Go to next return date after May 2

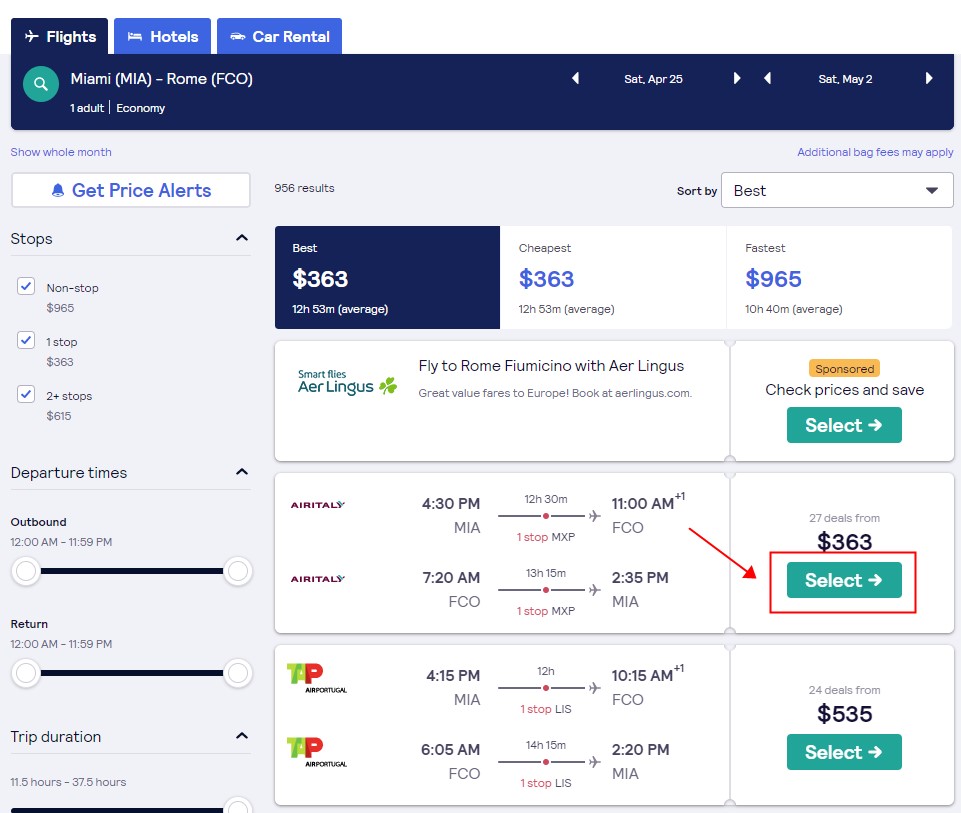(x=929, y=78)
